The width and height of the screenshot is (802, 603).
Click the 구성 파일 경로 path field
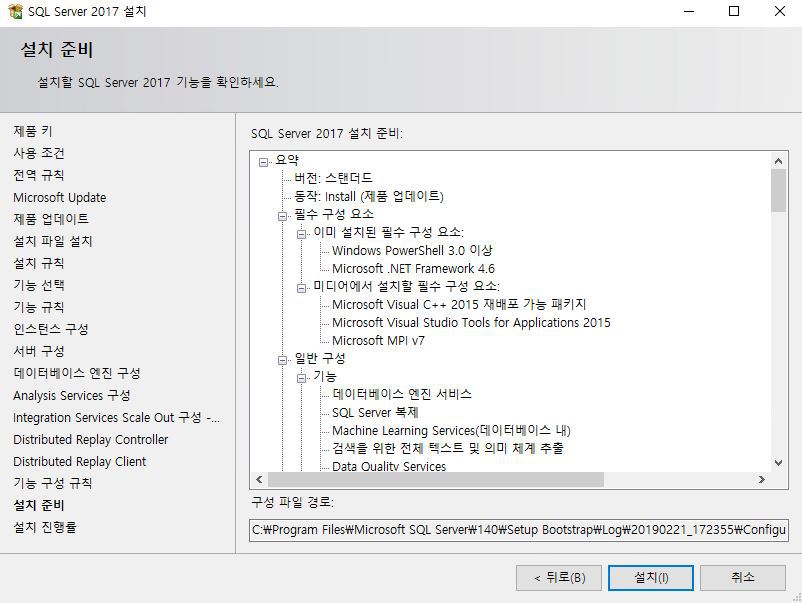tap(519, 530)
